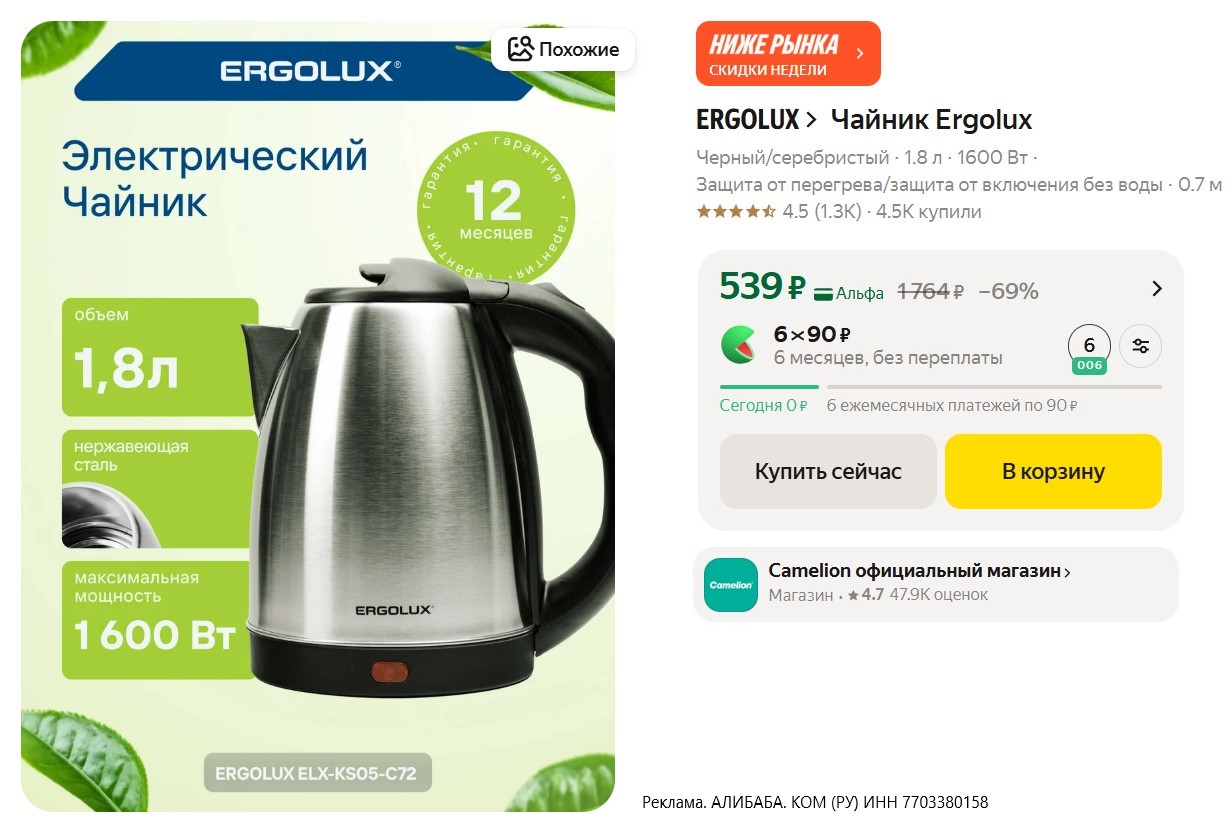Add kettle with В корзину button

point(1053,471)
